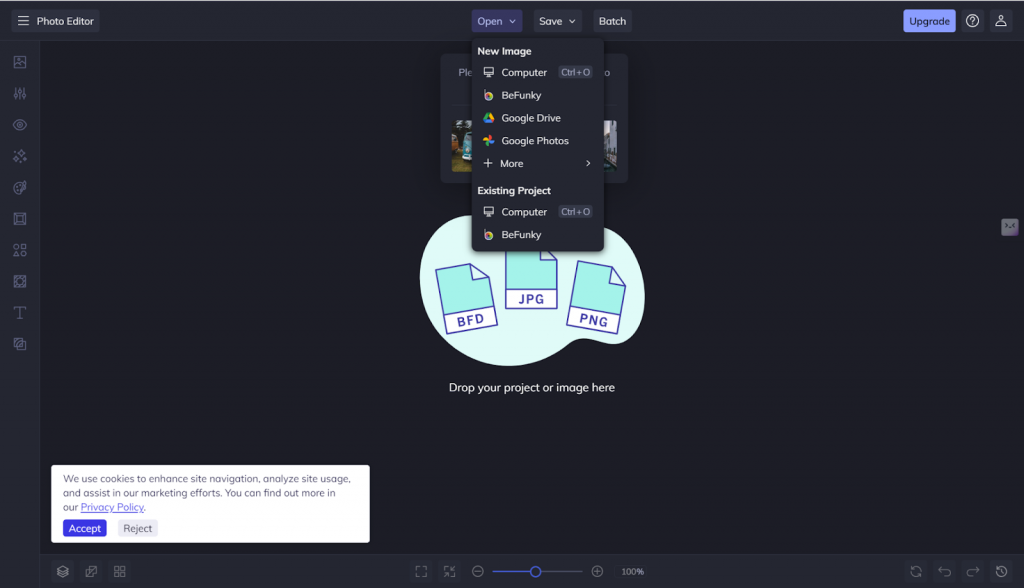Open the Privacy Policy link
This screenshot has height=588, width=1024.
[x=112, y=507]
